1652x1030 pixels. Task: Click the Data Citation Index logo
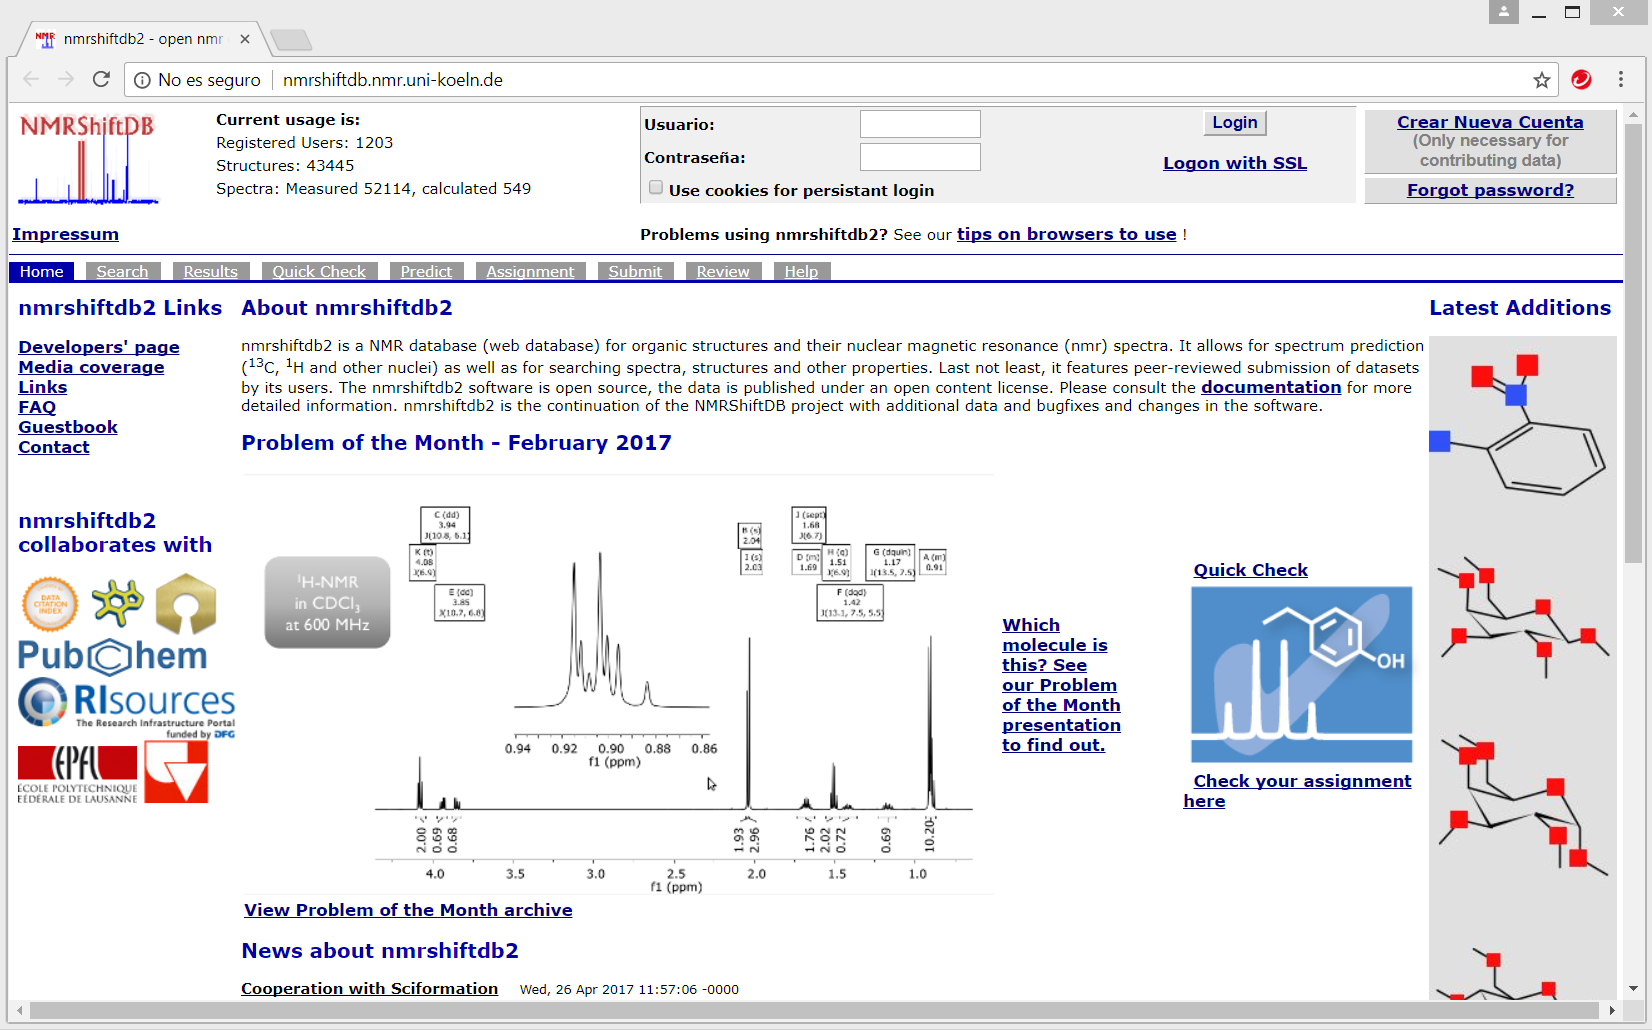click(50, 604)
